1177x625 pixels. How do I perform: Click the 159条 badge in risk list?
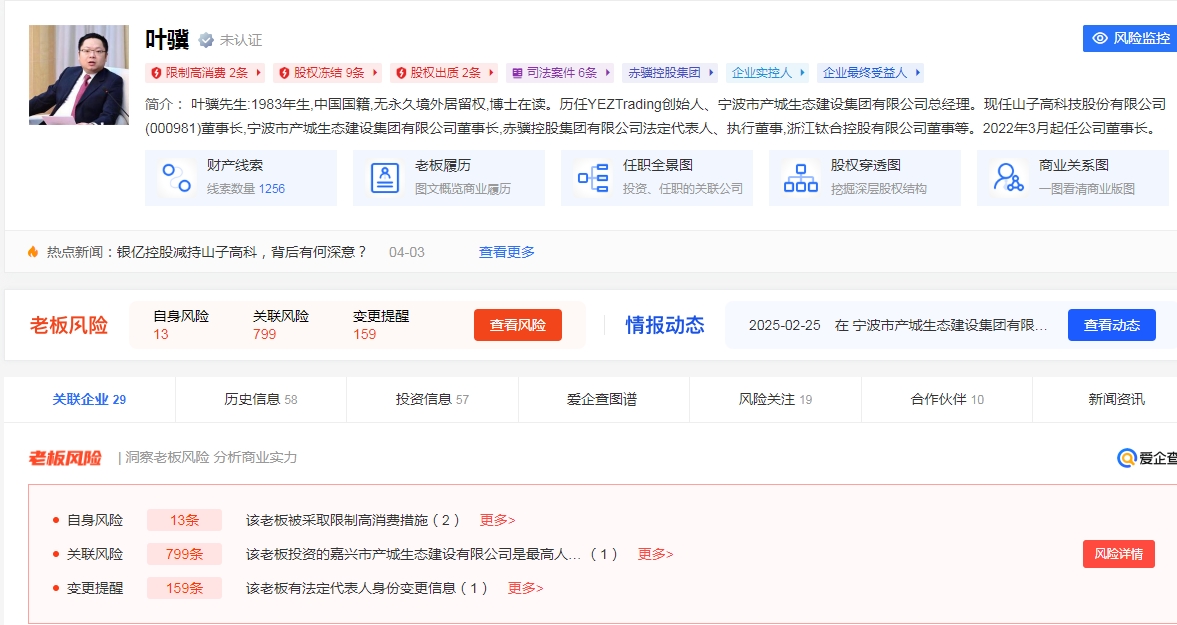185,588
